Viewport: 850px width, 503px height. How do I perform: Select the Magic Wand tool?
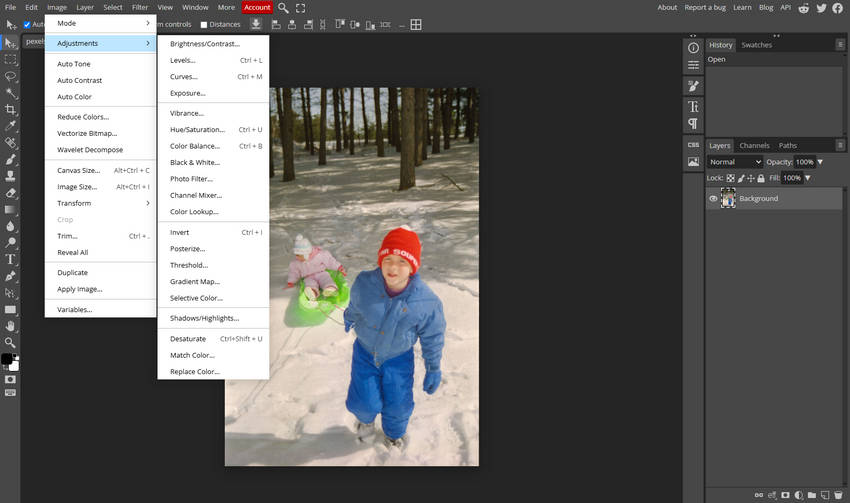10,93
